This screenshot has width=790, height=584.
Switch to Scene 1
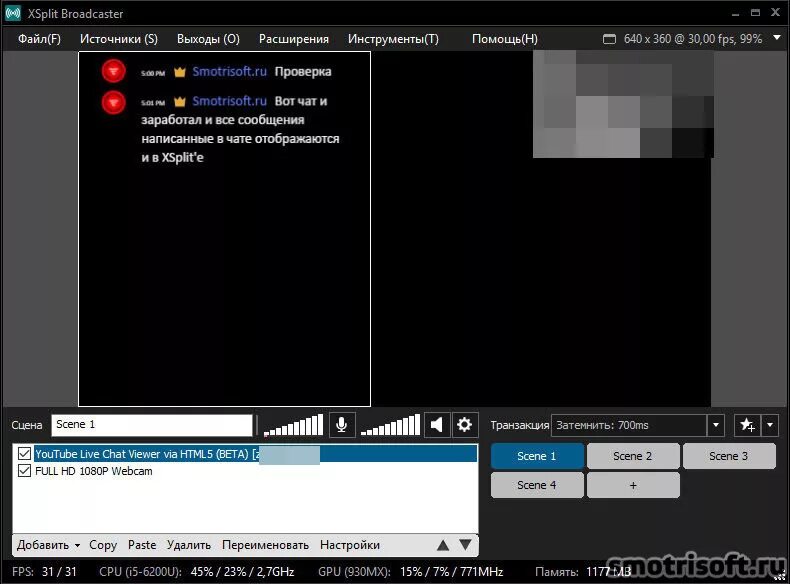click(537, 456)
